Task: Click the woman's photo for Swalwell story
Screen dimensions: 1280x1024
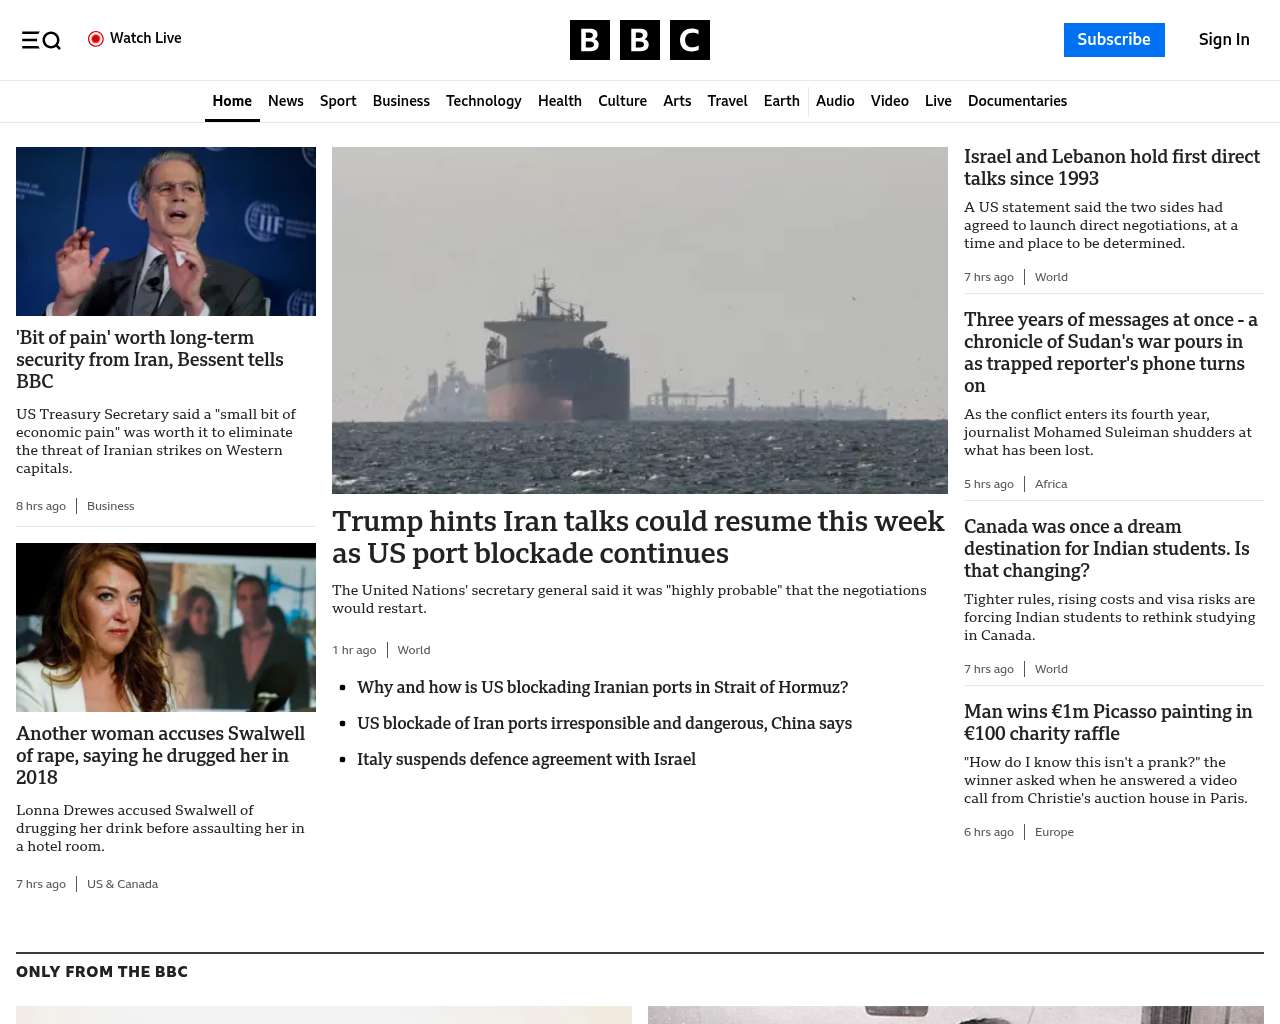Action: click(166, 627)
